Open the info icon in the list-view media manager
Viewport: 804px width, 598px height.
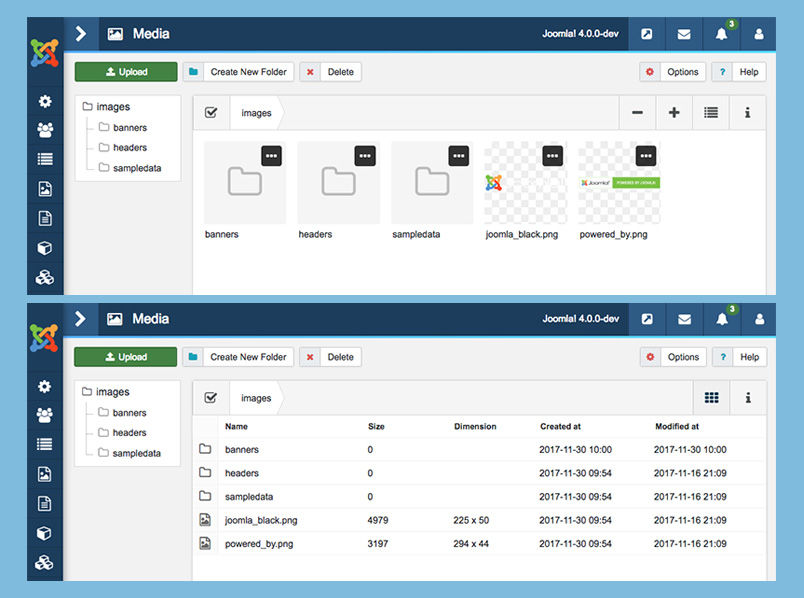click(x=748, y=398)
